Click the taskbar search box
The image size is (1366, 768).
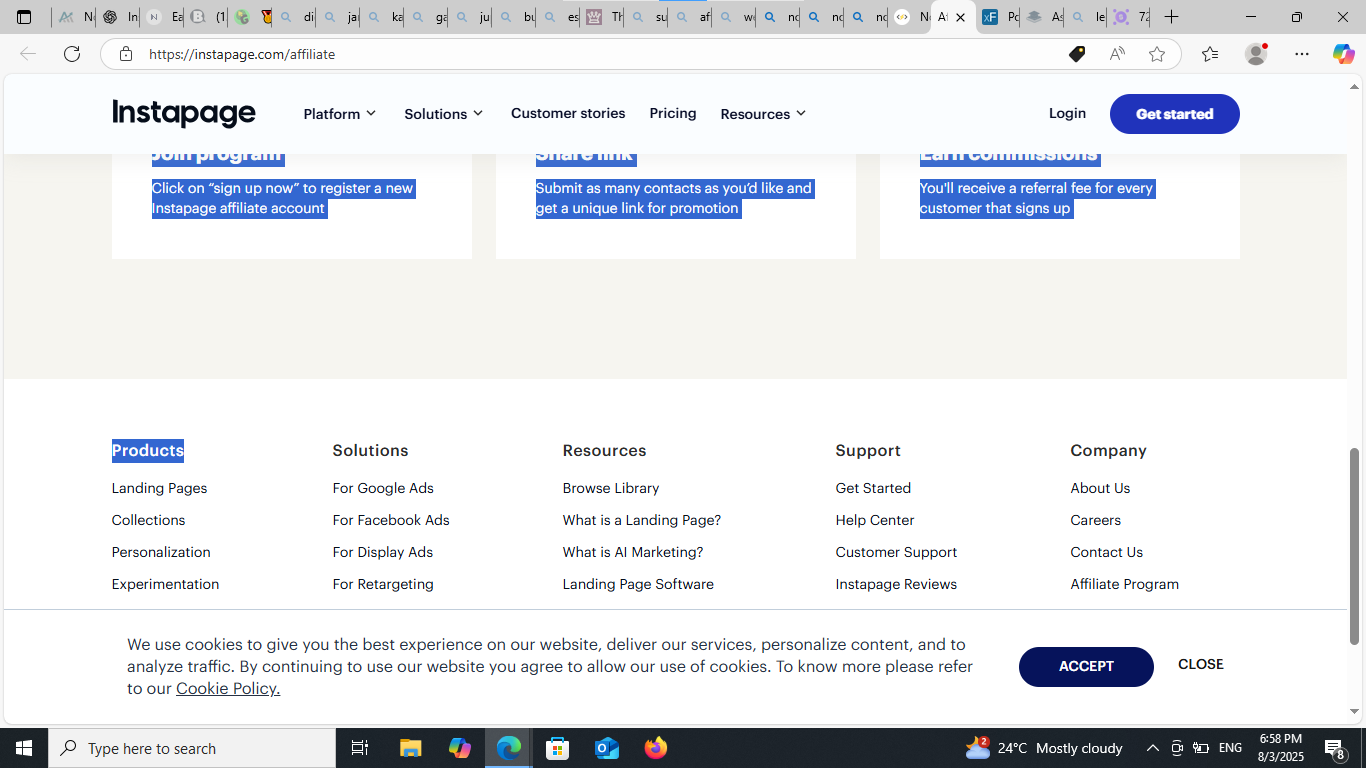[x=192, y=748]
